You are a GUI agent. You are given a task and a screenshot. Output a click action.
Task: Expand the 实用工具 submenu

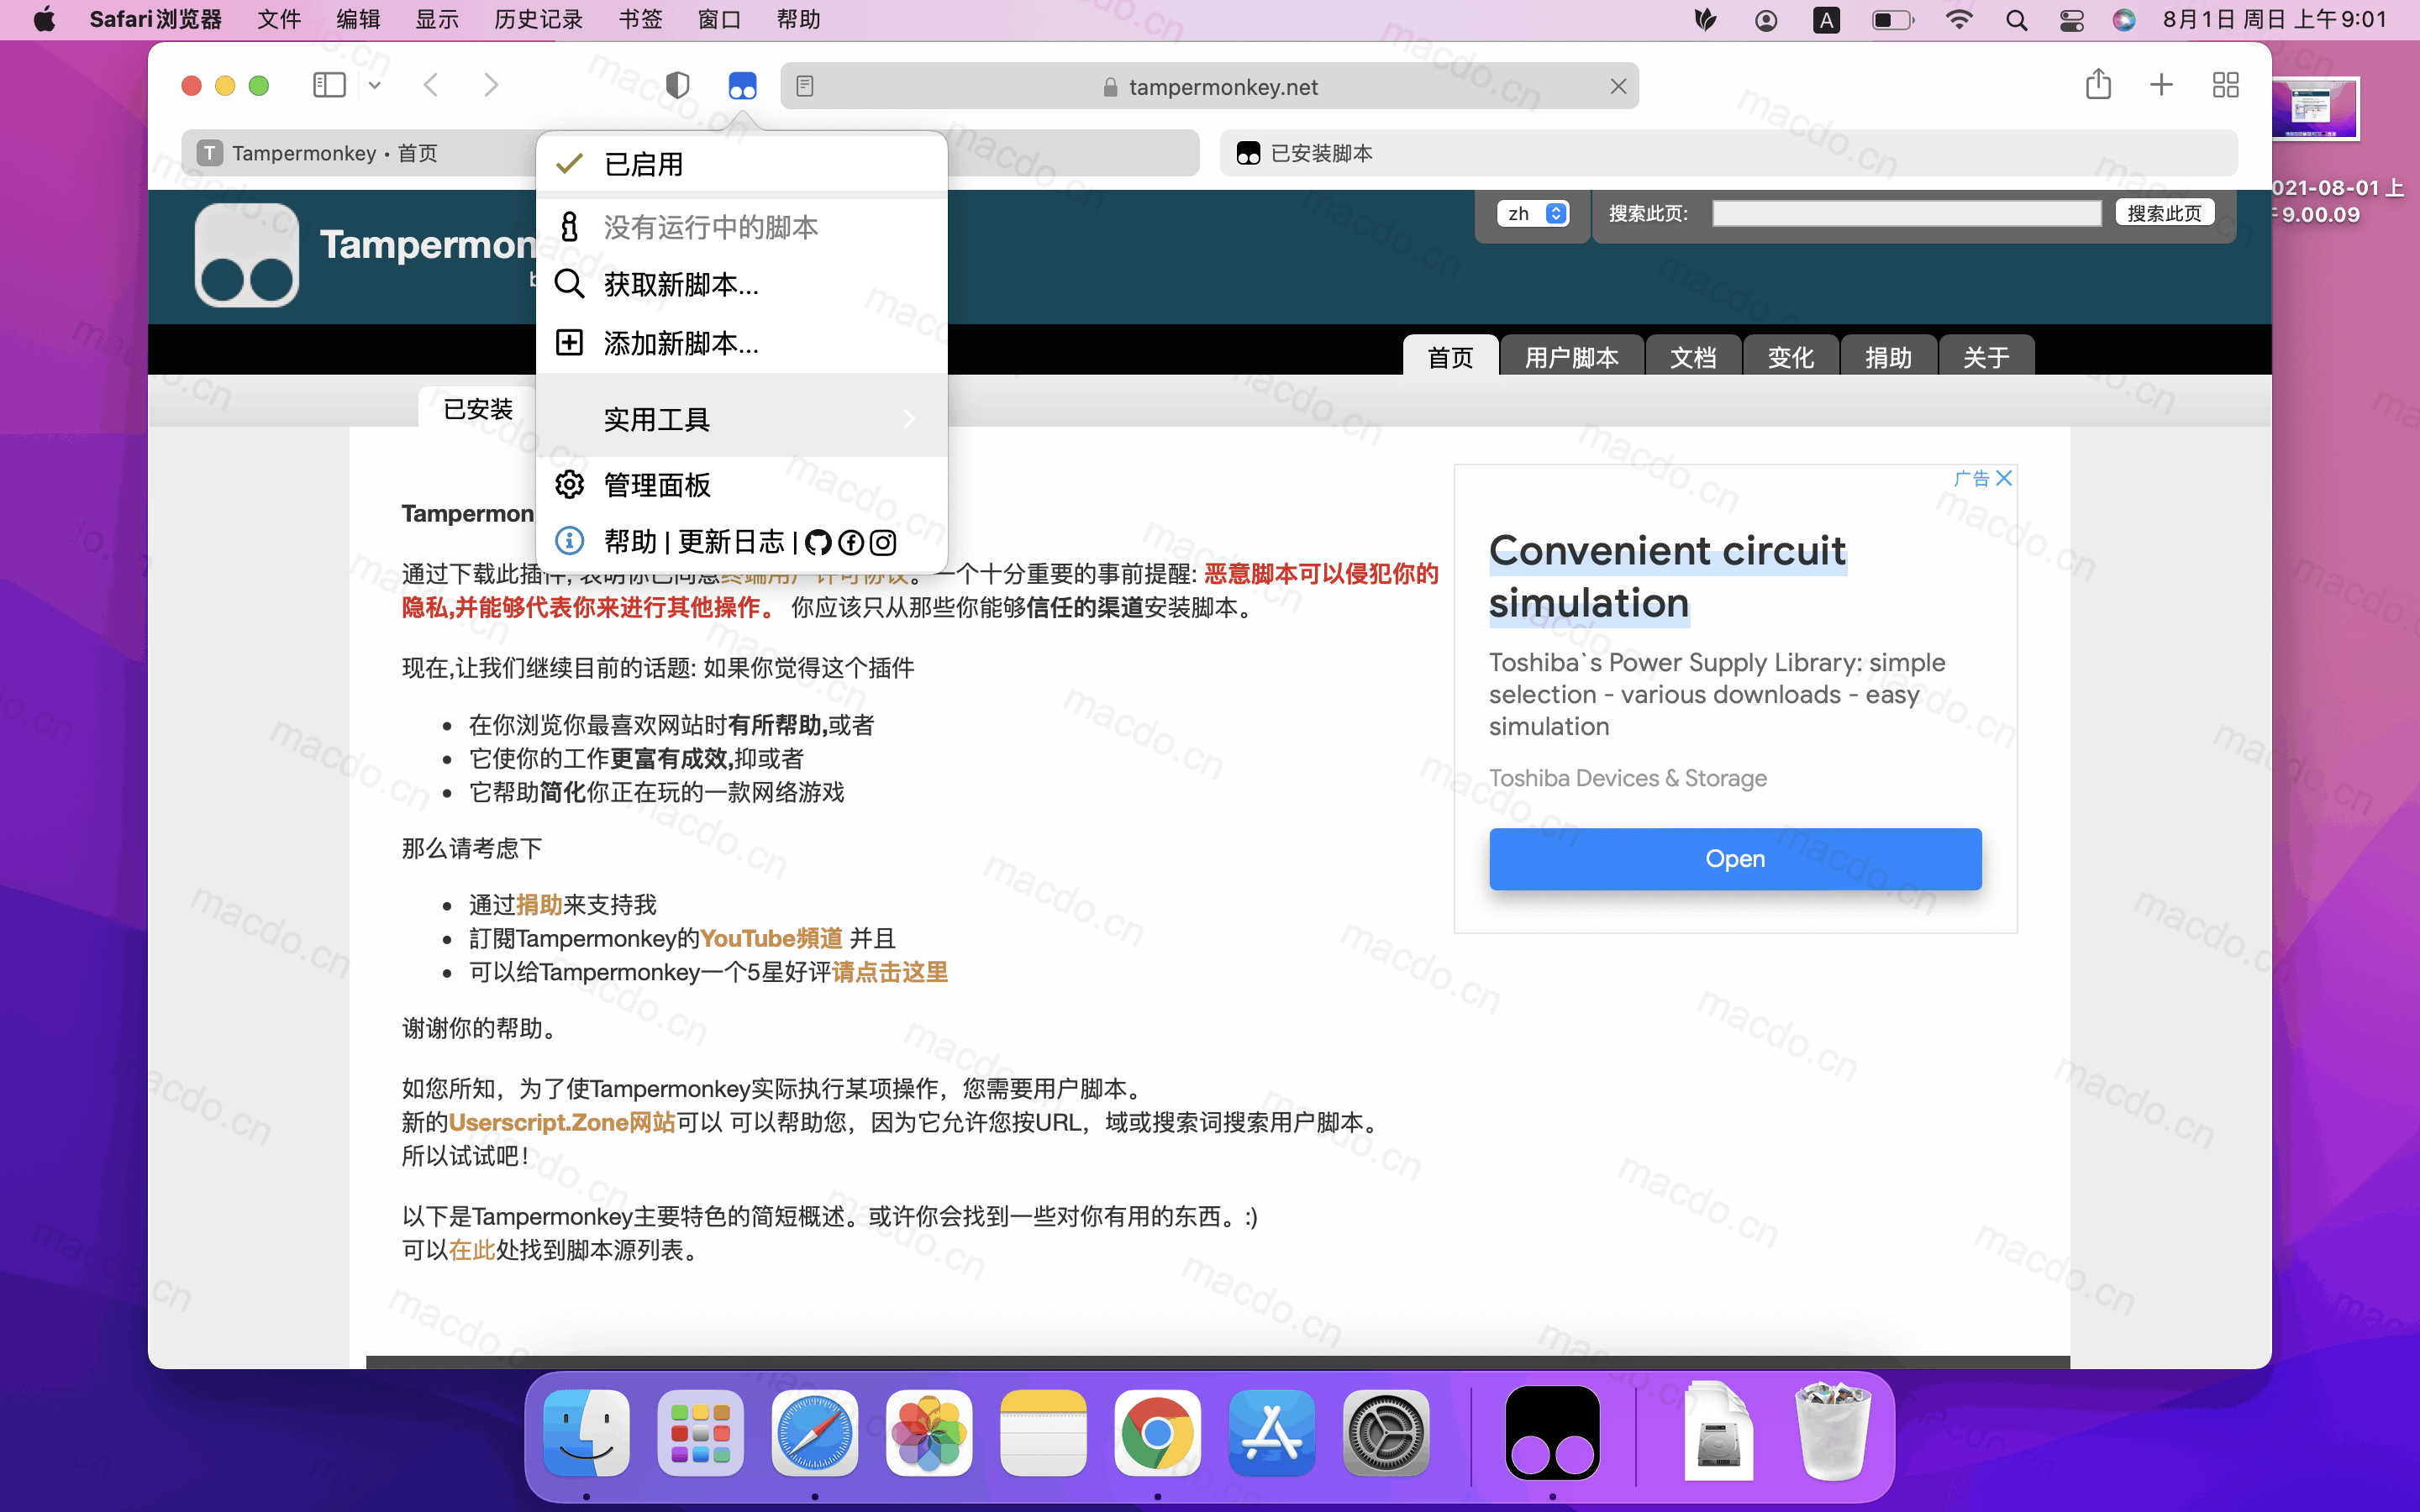pos(742,418)
